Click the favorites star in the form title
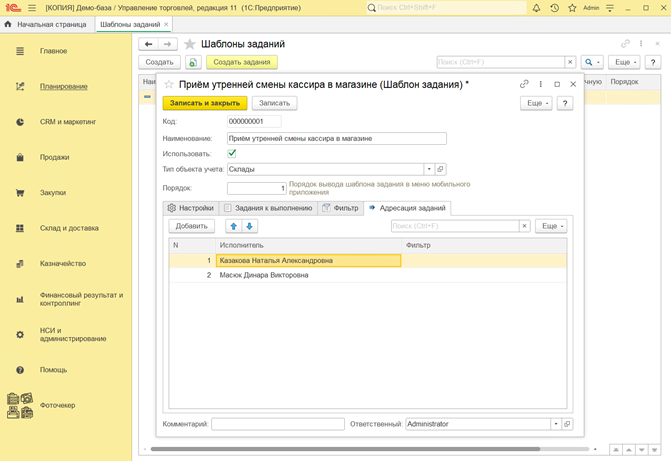671x461 pixels. [169, 85]
